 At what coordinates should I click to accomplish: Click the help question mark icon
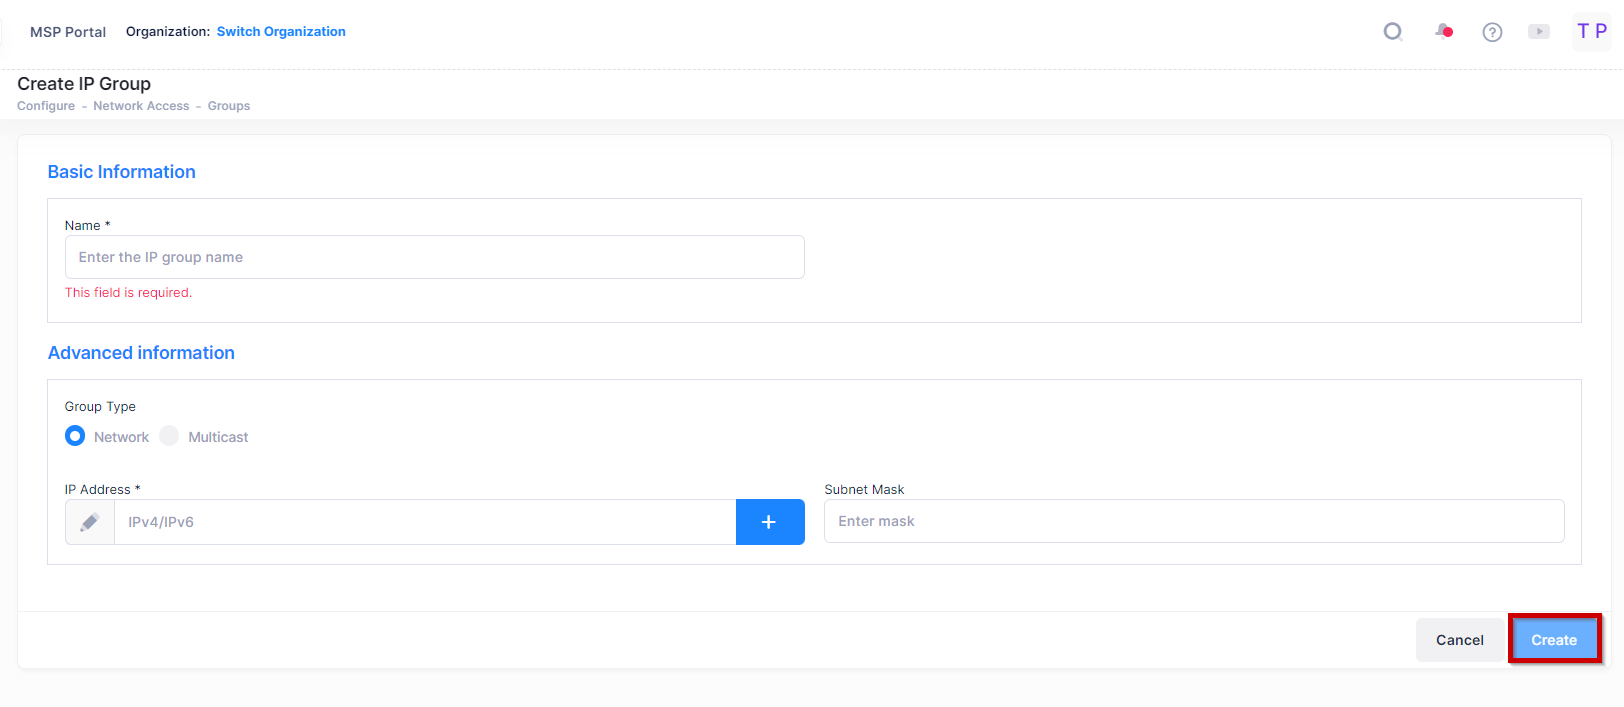tap(1492, 32)
